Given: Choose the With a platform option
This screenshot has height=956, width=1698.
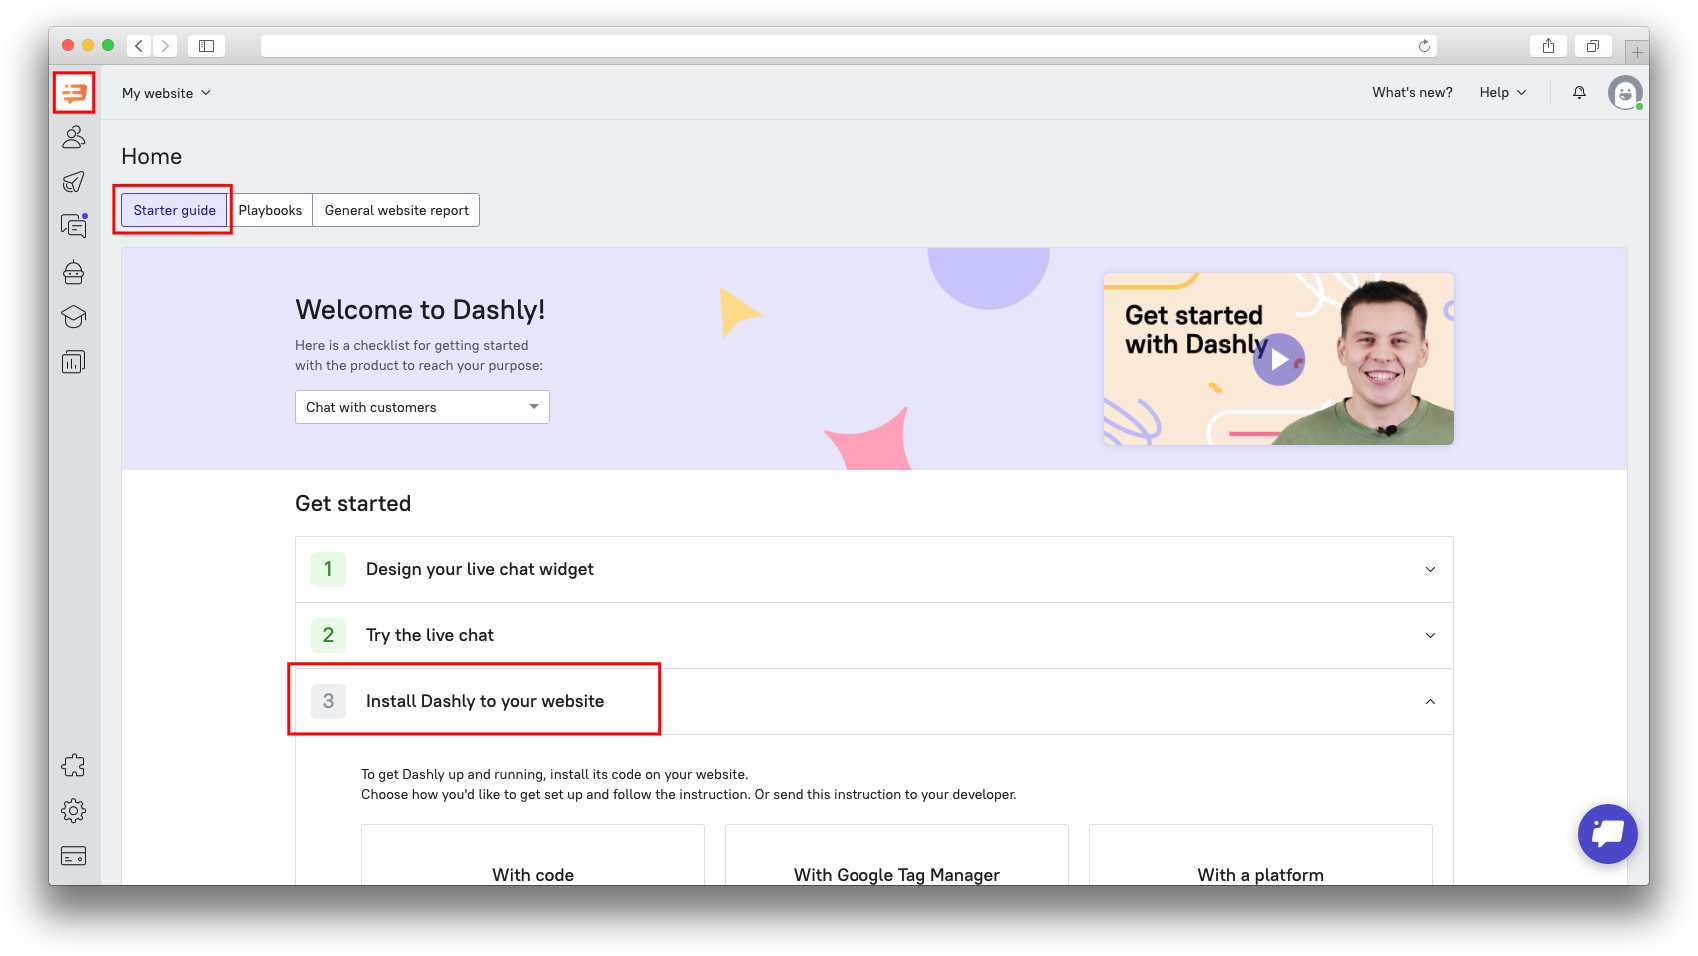Looking at the screenshot, I should 1261,856.
